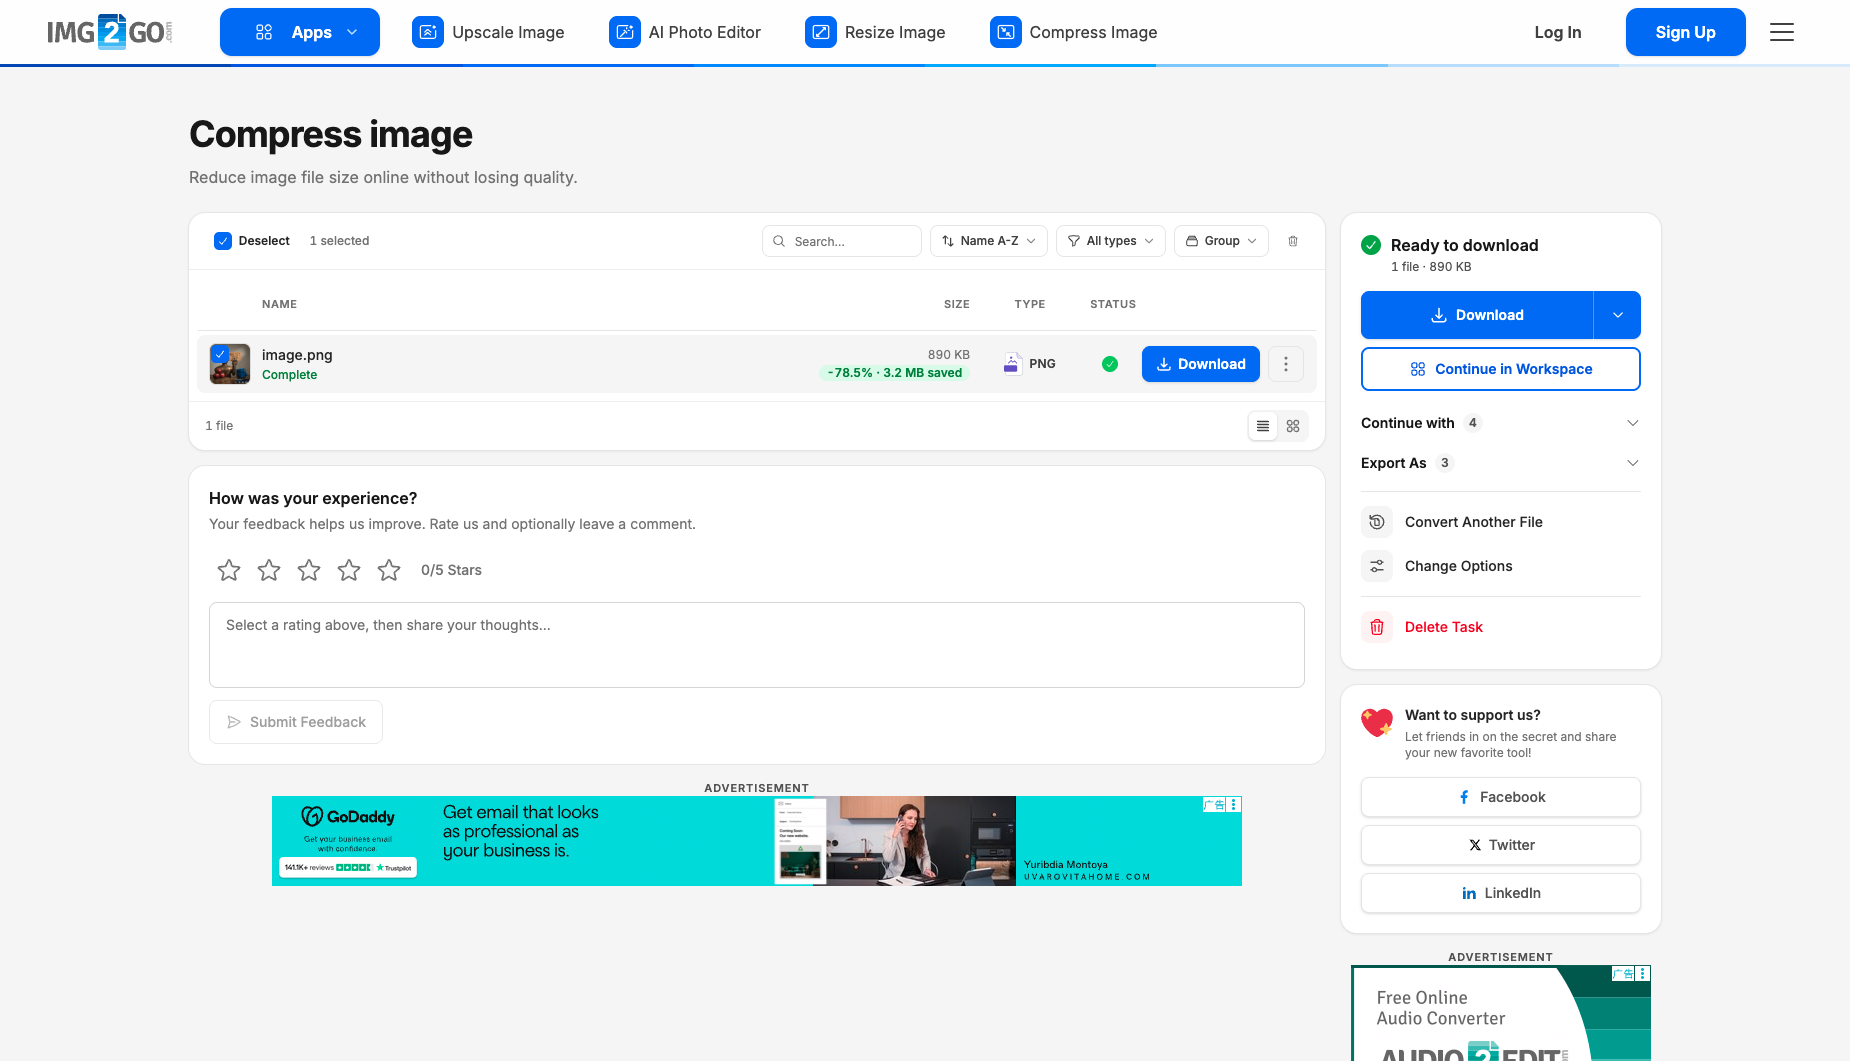Share on LinkedIn
This screenshot has height=1061, width=1850.
pos(1501,893)
